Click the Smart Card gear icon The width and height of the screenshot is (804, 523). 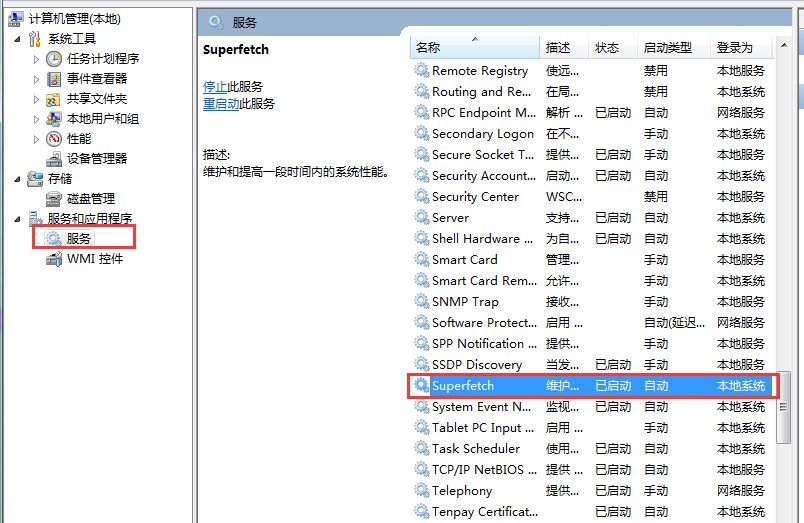tap(421, 259)
